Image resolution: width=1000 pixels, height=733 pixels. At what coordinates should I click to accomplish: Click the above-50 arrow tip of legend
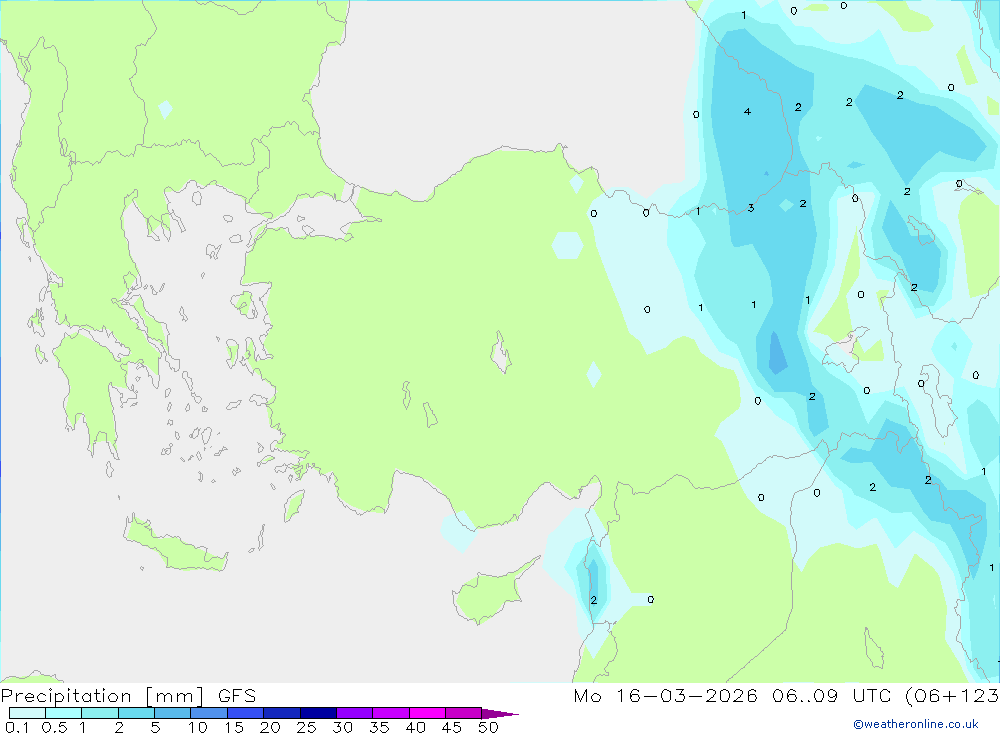click(x=499, y=713)
